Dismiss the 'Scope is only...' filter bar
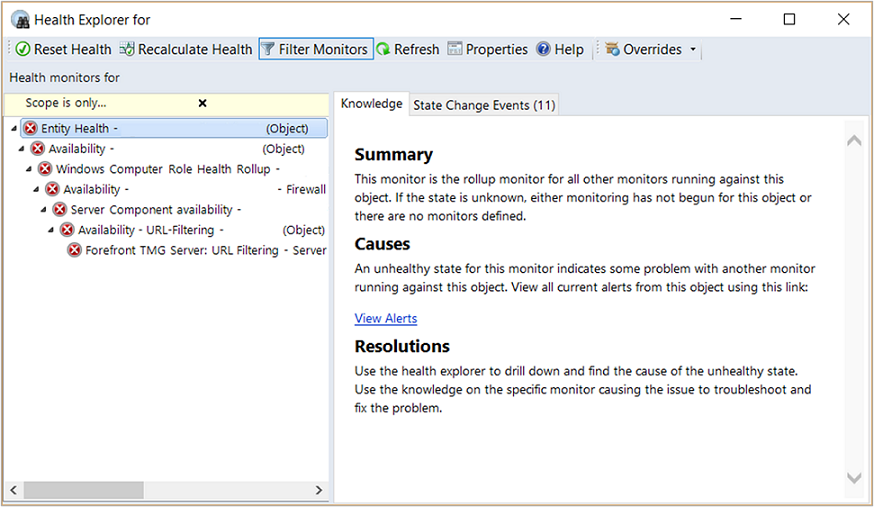Viewport: 874px width, 507px height. 202,103
